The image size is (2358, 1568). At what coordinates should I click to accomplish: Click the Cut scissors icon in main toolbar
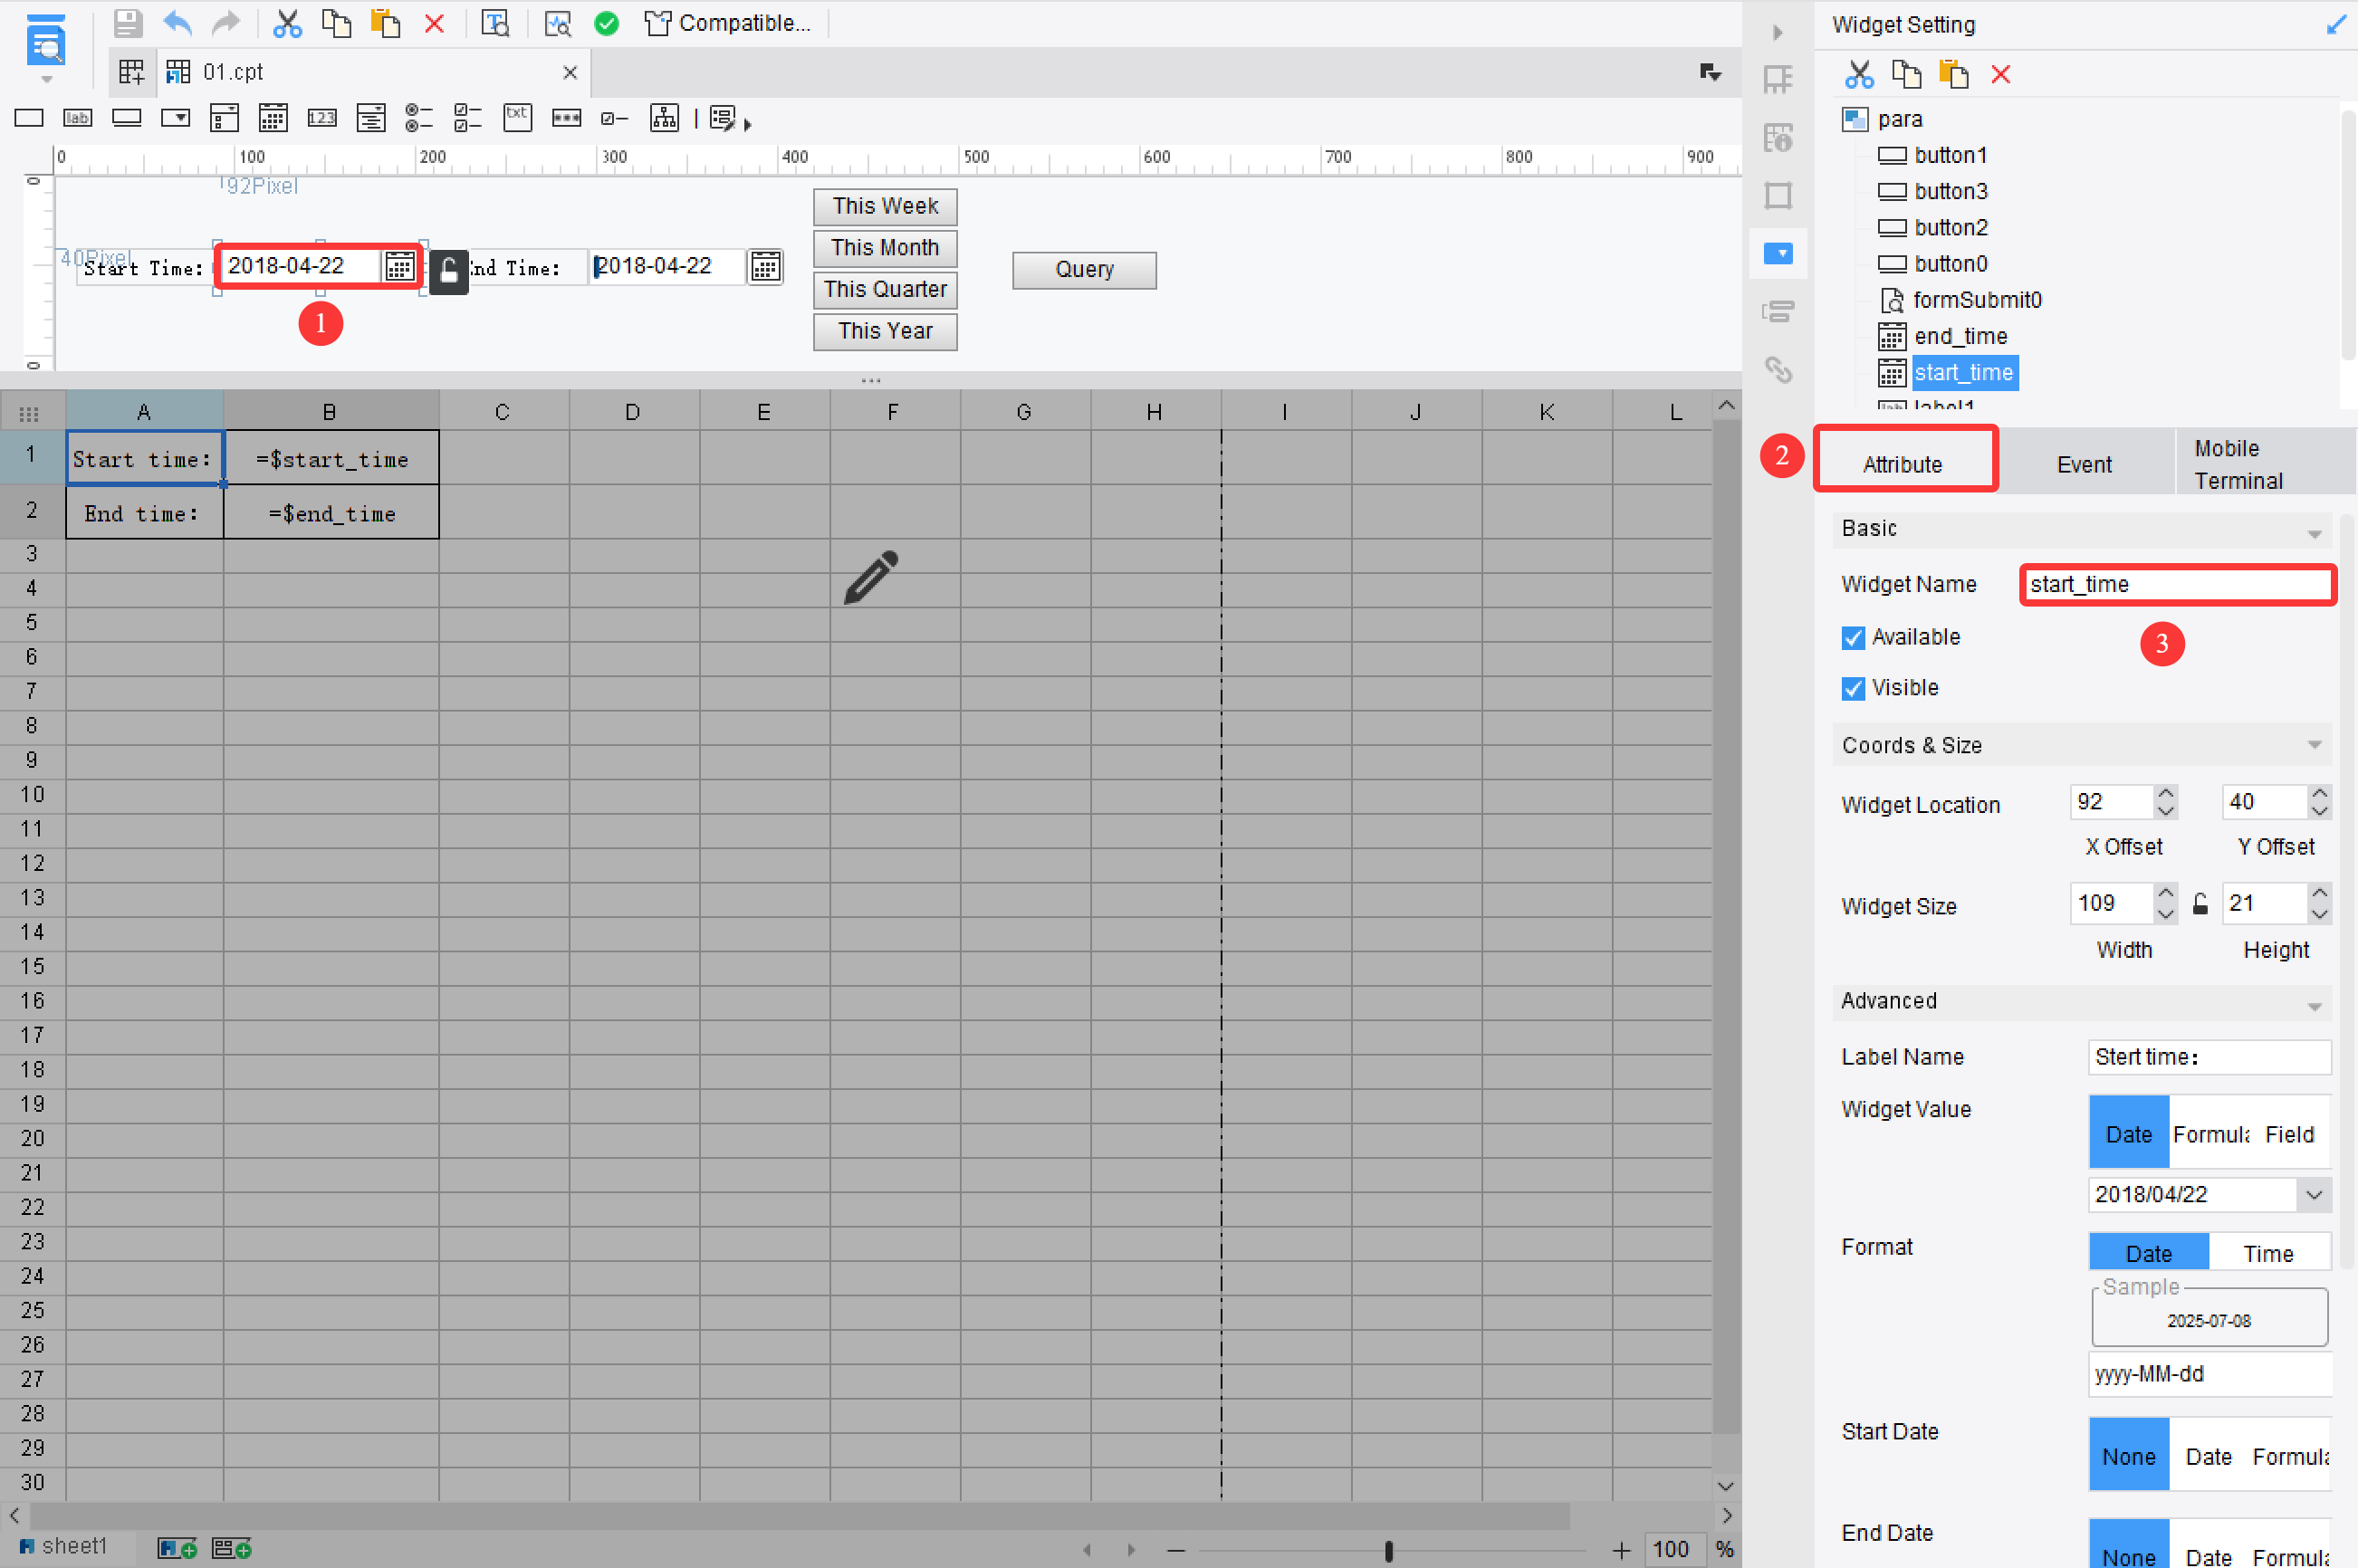click(x=287, y=23)
